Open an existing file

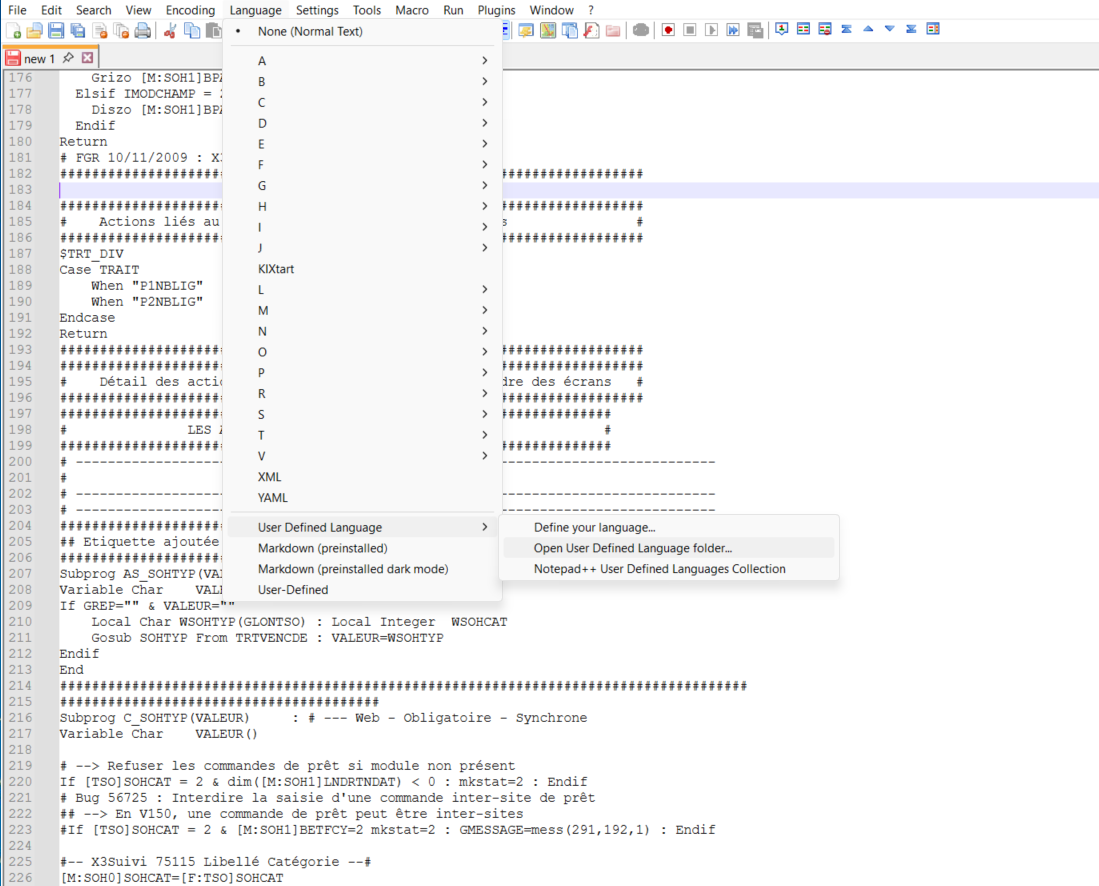tap(34, 30)
